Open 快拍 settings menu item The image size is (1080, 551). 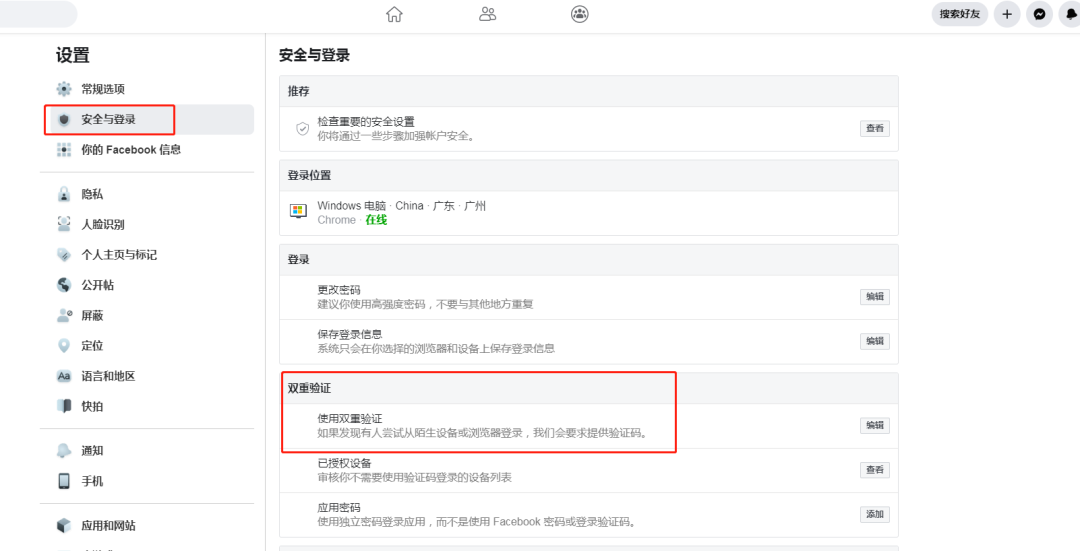(147, 406)
